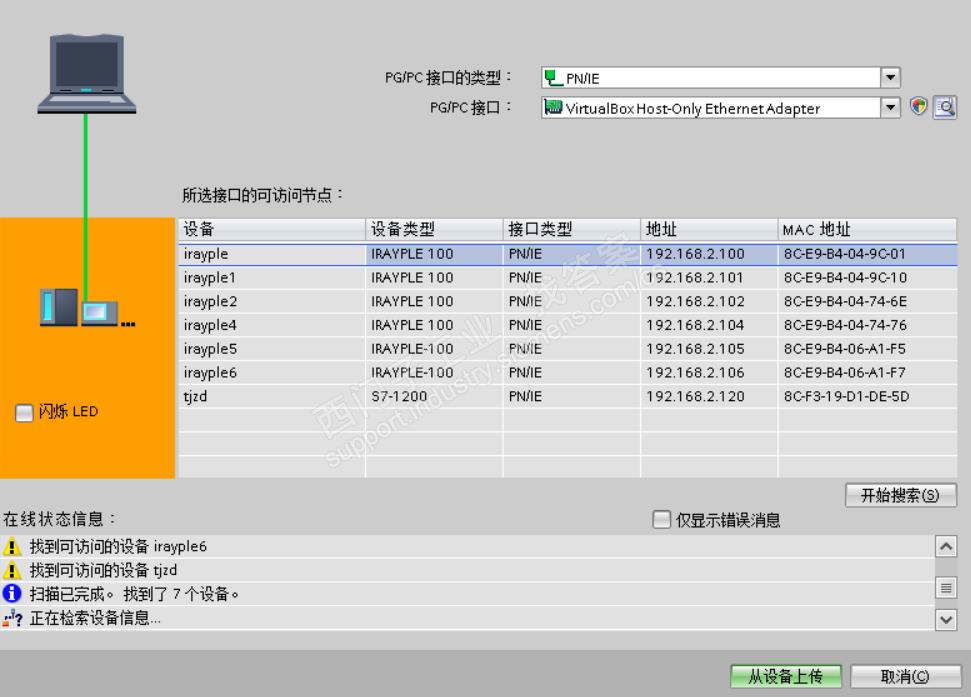The width and height of the screenshot is (971, 697).
Task: Select the irayple5 device row
Action: [568, 349]
